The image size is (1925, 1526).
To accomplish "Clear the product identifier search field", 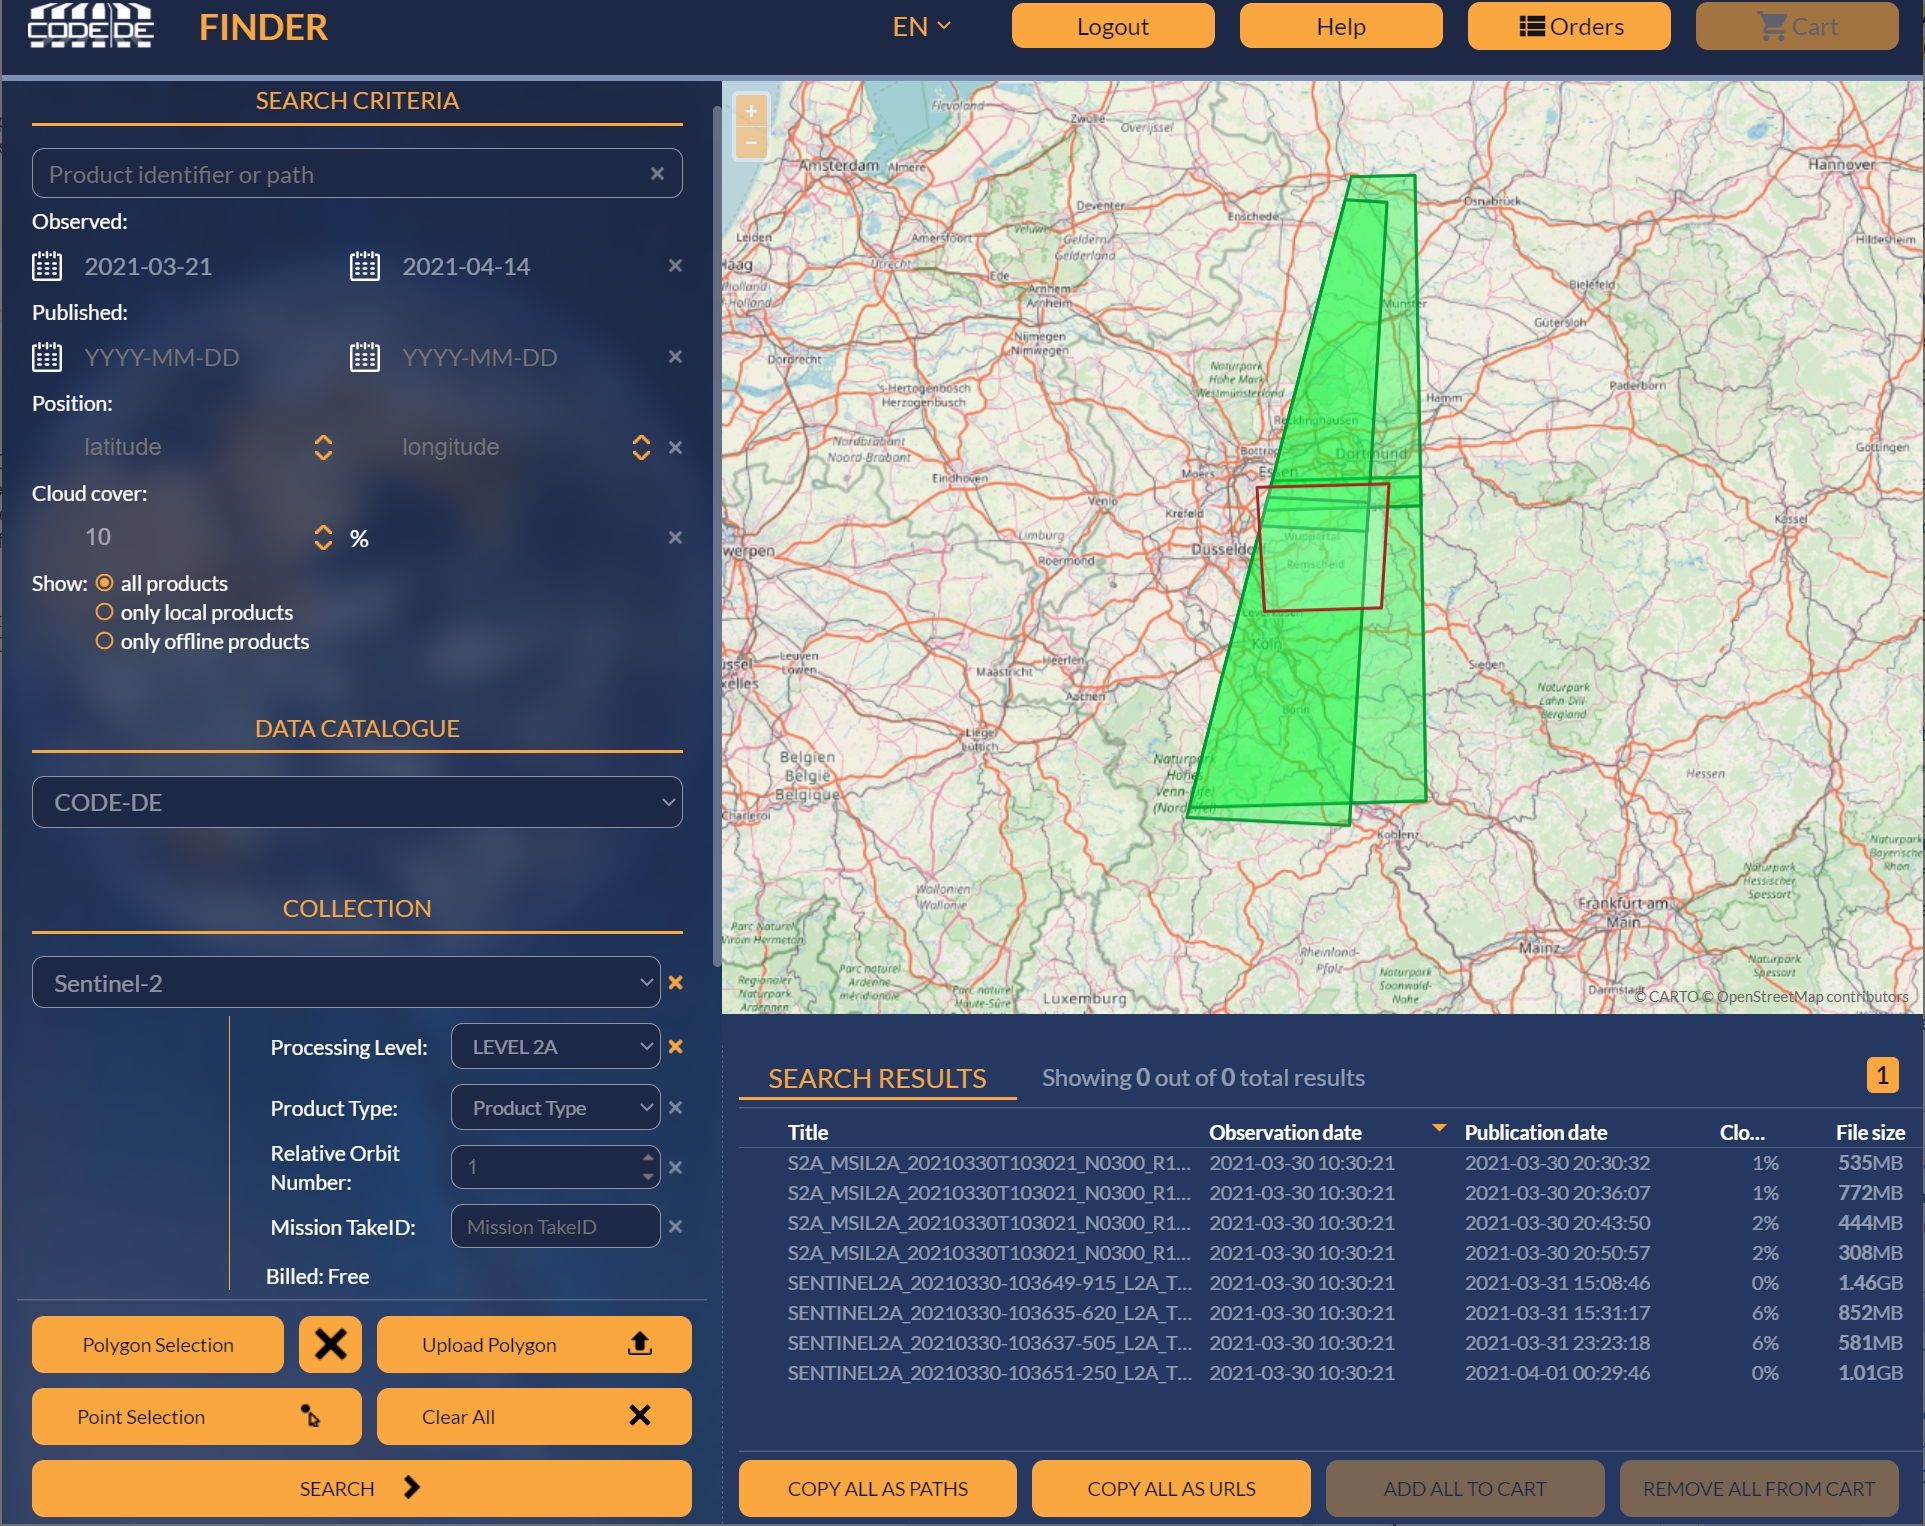I will point(657,174).
